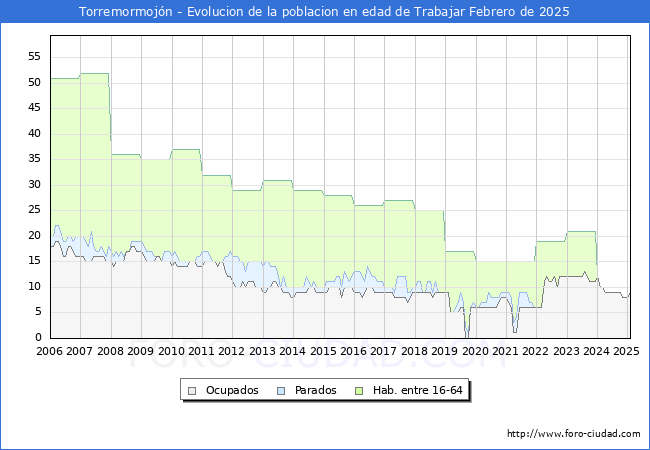Click the 2018 x-axis year label
This screenshot has height=450, width=650.
click(415, 351)
